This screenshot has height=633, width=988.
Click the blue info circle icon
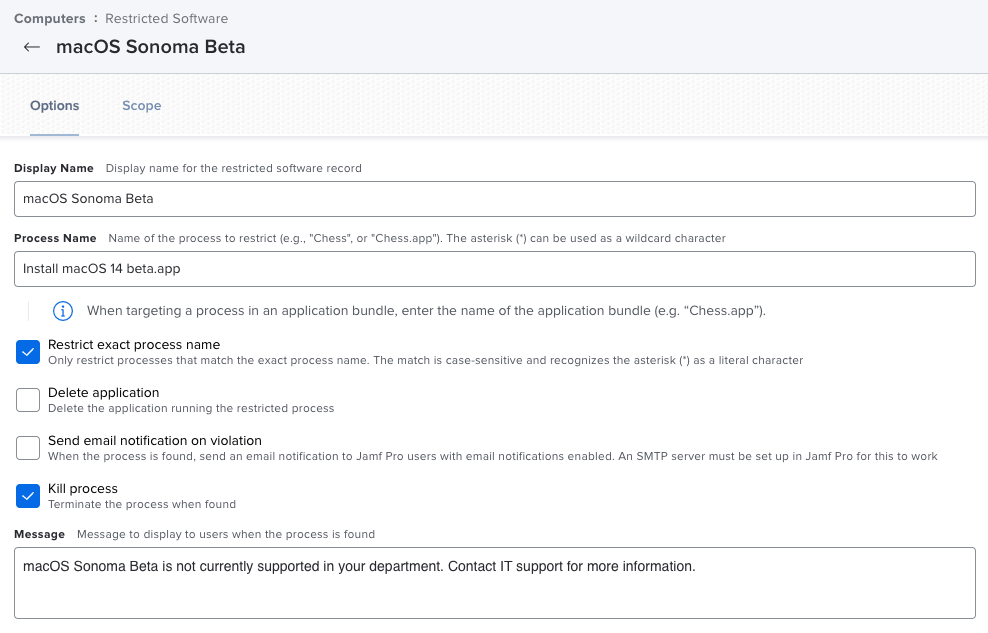coord(63,311)
